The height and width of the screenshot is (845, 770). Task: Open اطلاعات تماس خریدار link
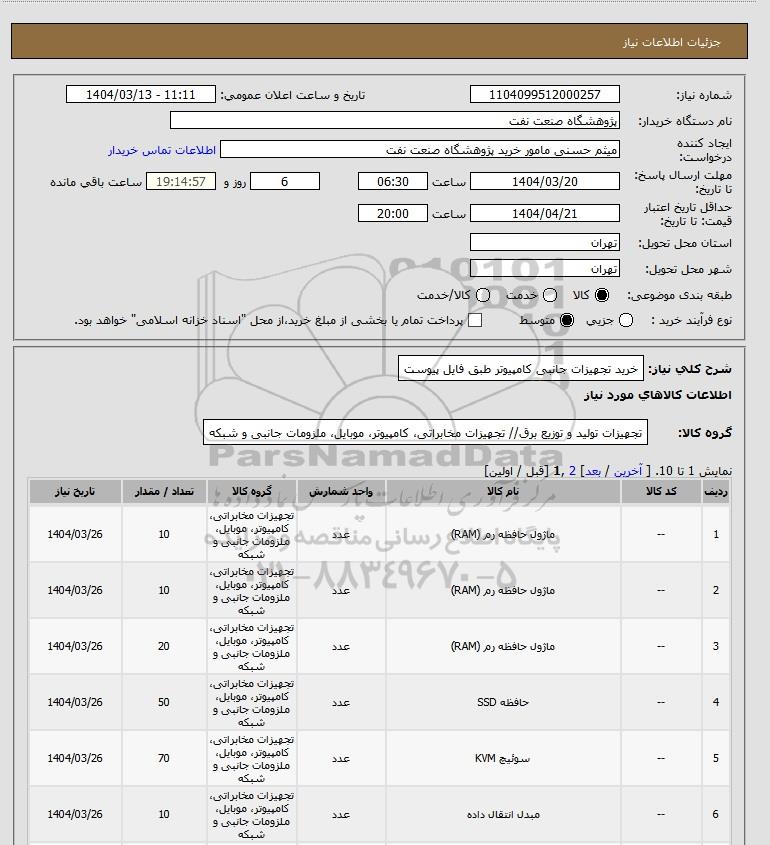pyautogui.click(x=162, y=150)
